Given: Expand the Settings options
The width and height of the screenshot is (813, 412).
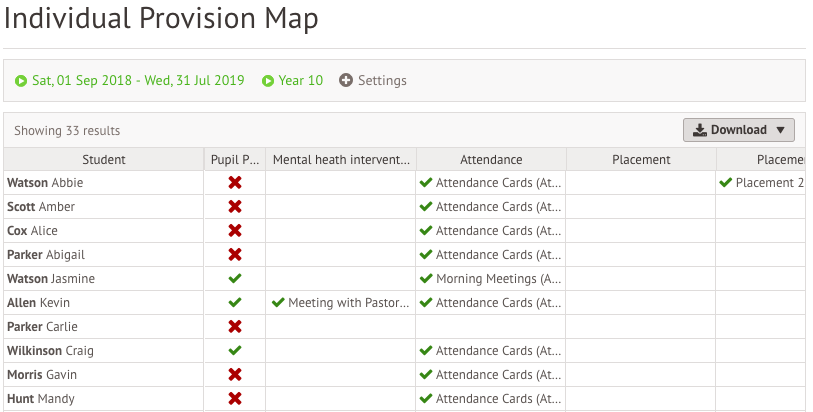Looking at the screenshot, I should click(x=382, y=80).
